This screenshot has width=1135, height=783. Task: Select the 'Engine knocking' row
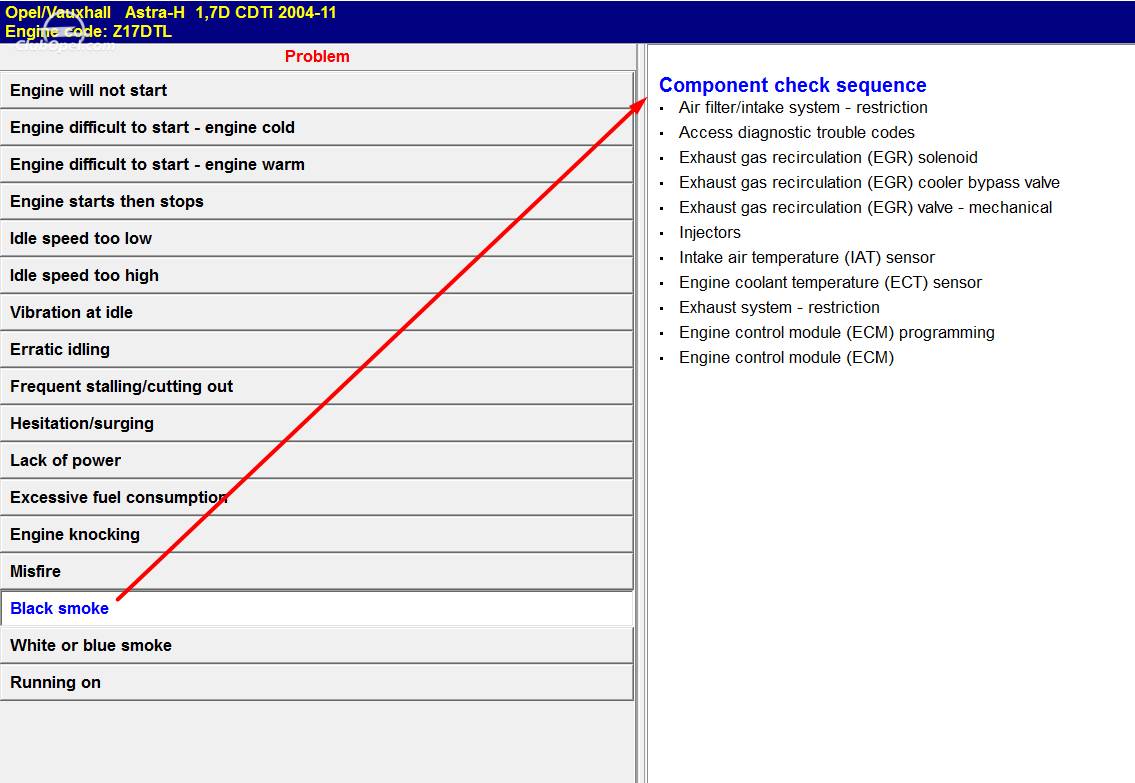point(317,533)
